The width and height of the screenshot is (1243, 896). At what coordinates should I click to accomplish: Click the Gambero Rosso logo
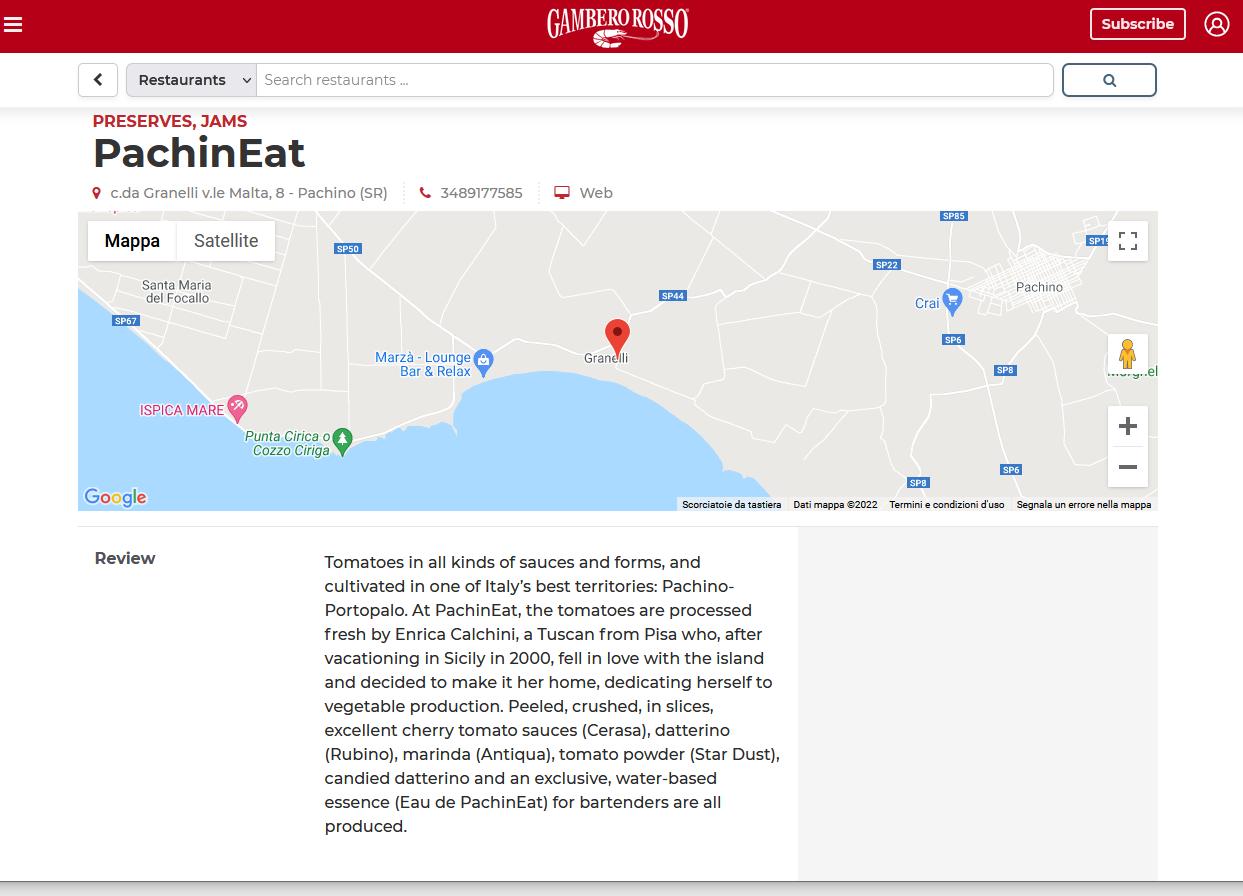618,27
